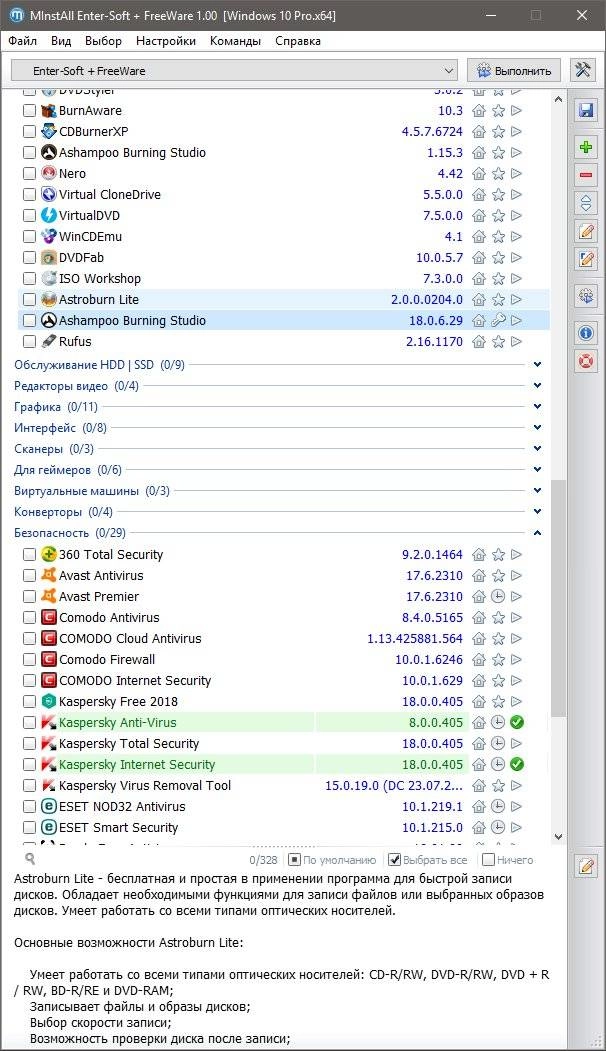
Task: Click the blue info icon in sidebar
Action: click(x=586, y=332)
